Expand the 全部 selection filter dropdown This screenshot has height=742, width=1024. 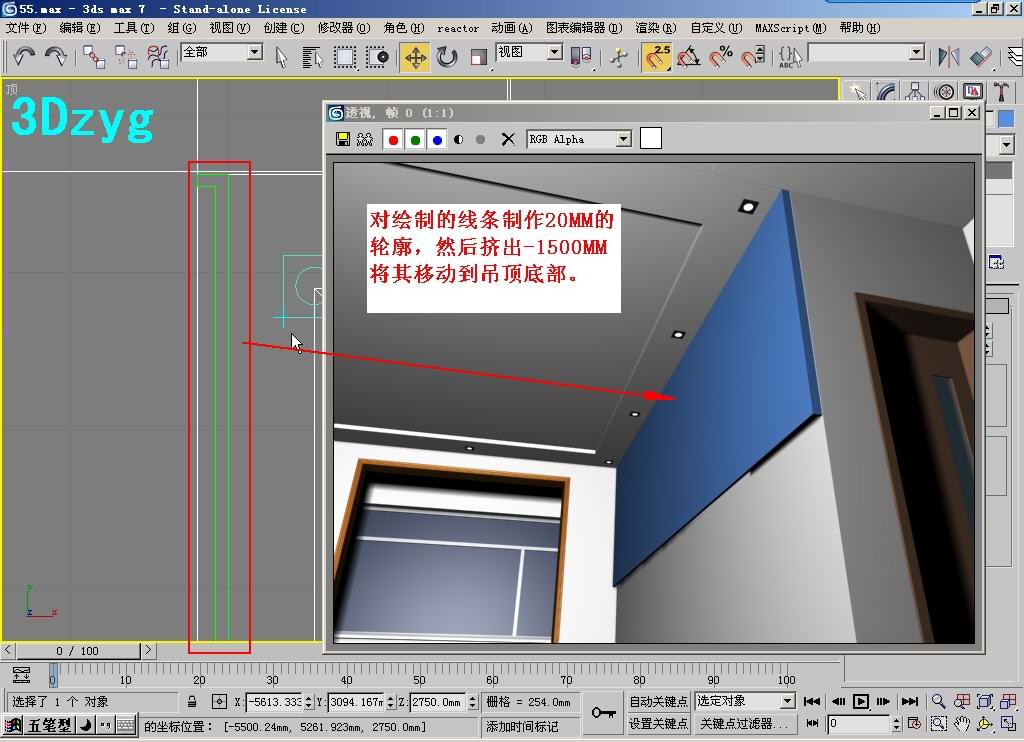(x=254, y=52)
